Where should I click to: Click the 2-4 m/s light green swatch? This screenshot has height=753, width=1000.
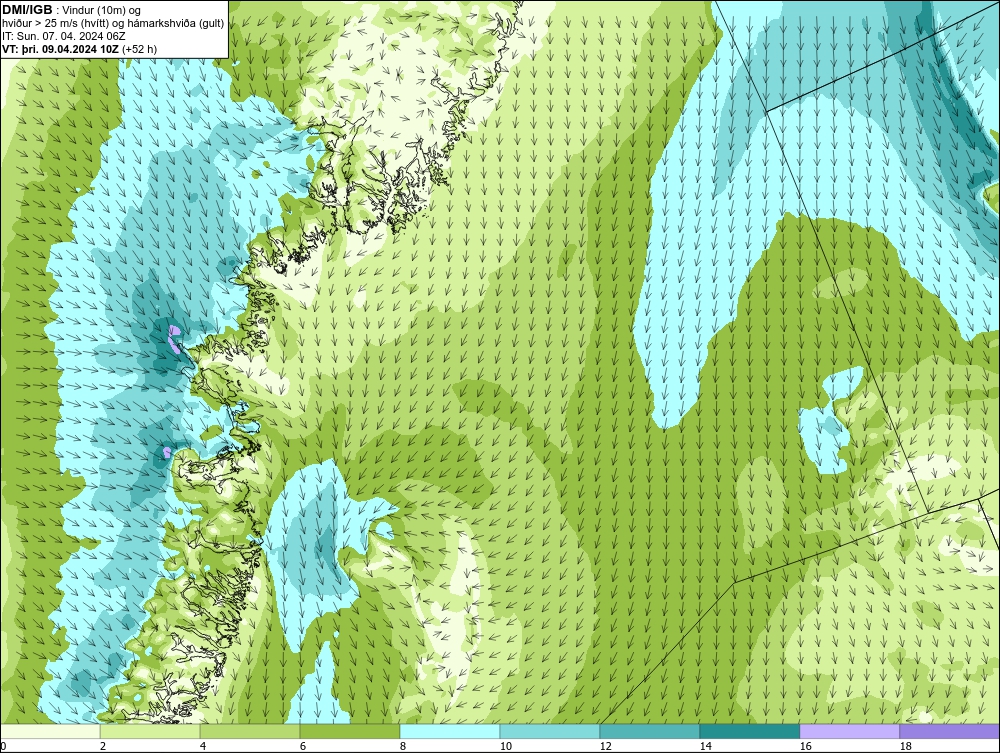coord(150,731)
